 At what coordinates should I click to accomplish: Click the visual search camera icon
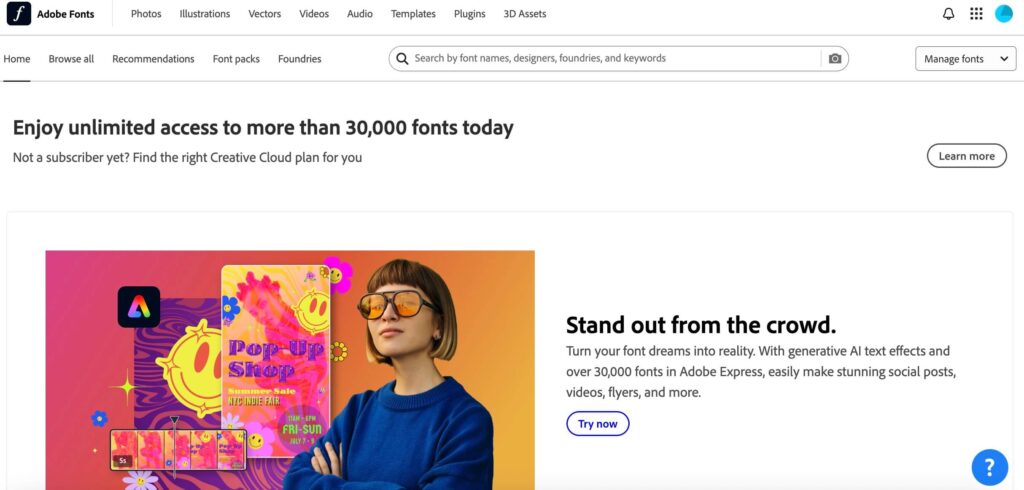click(x=835, y=59)
